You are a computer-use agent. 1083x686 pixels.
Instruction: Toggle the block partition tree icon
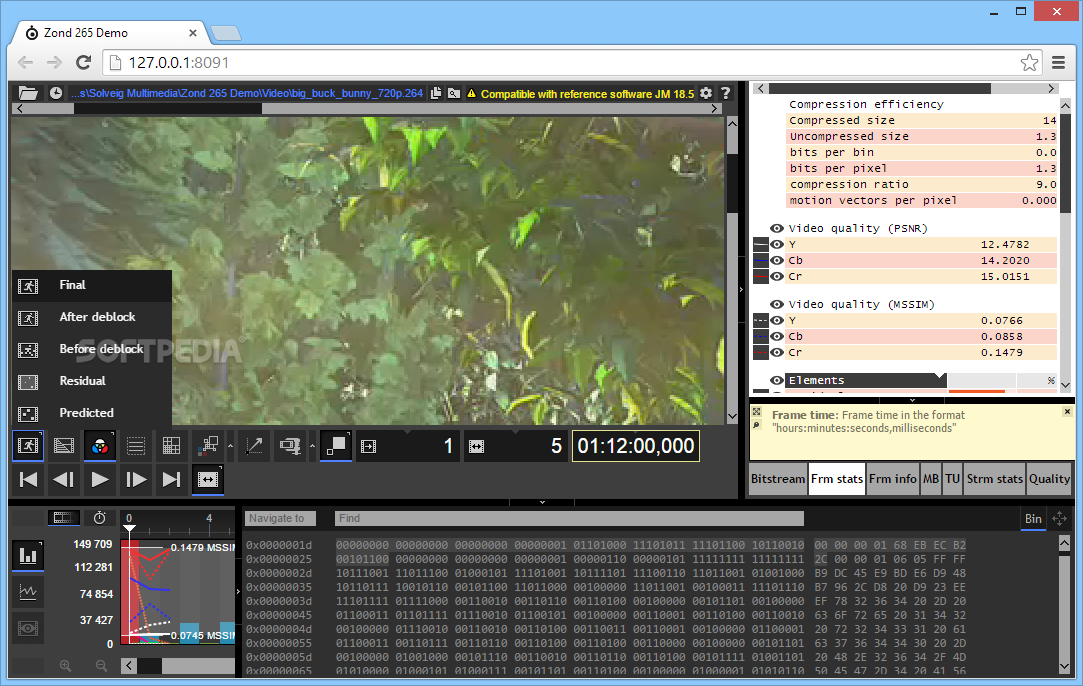[x=208, y=446]
